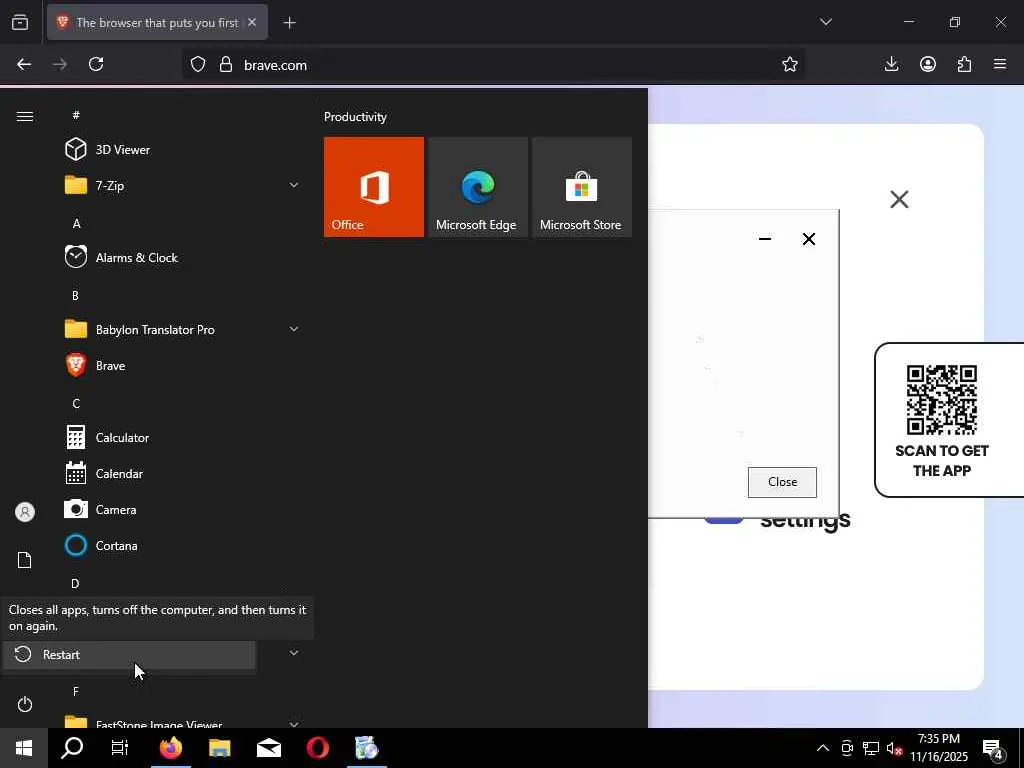Click the Productivity group heading

coord(355,117)
